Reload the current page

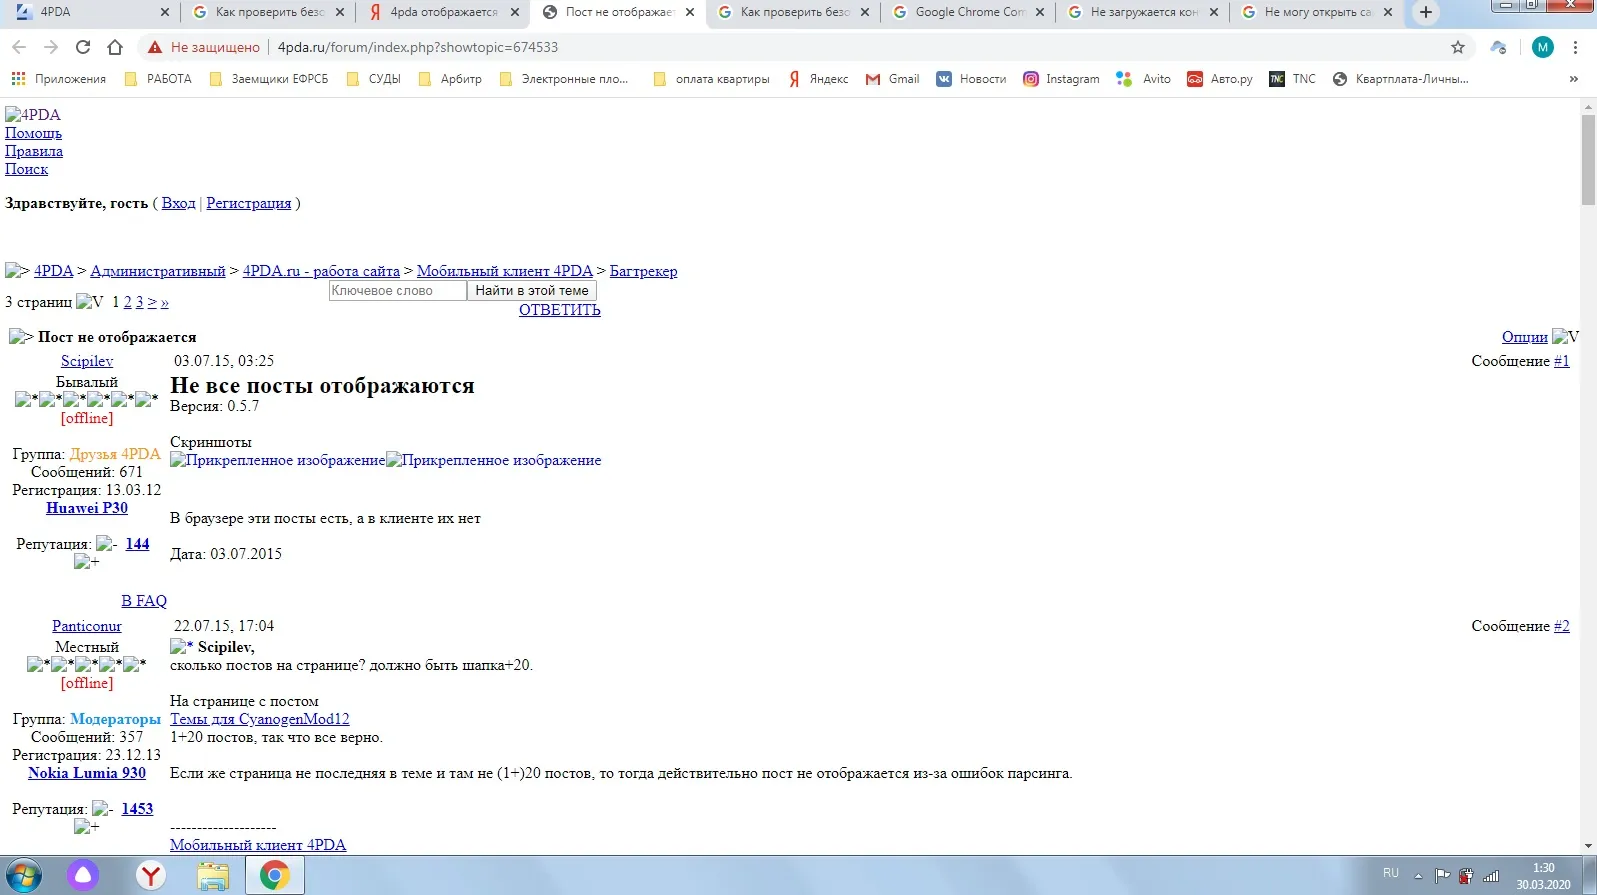tap(83, 47)
